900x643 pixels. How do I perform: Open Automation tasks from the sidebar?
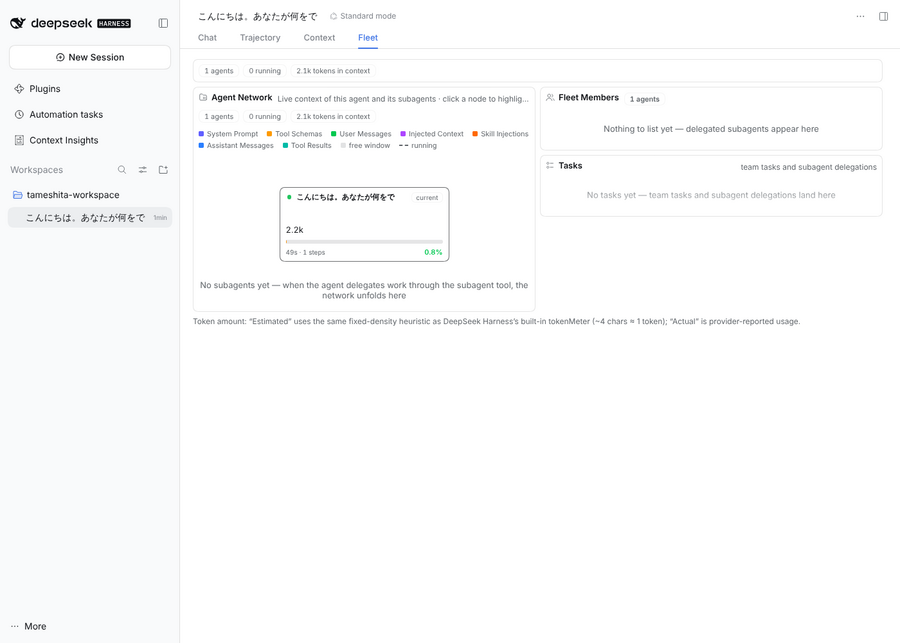pos(66,114)
